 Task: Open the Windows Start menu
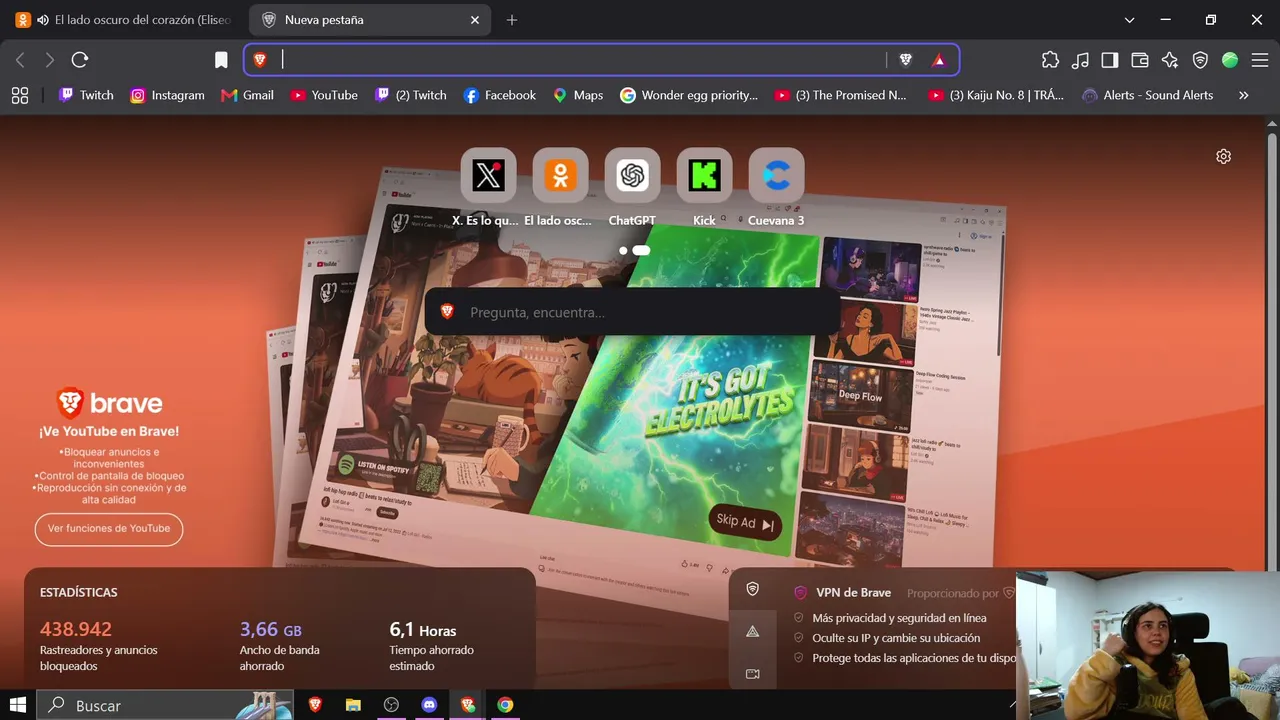(18, 705)
